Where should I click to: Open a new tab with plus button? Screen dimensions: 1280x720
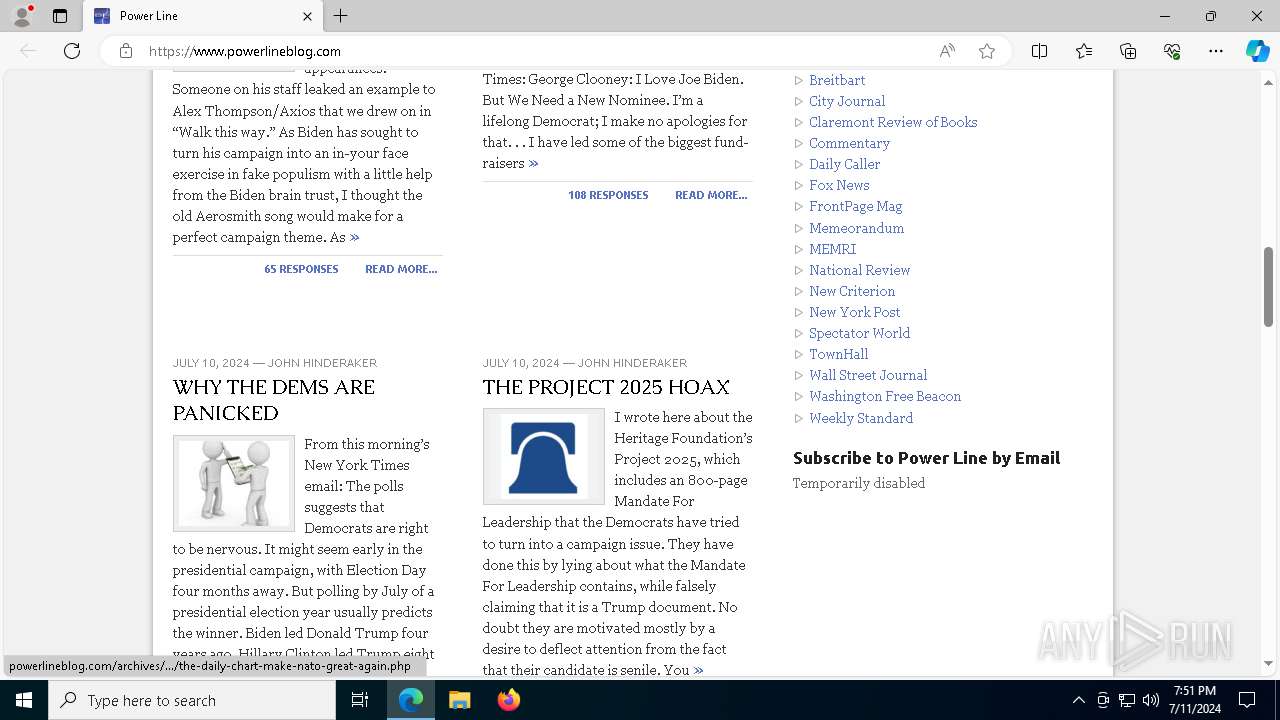click(341, 16)
